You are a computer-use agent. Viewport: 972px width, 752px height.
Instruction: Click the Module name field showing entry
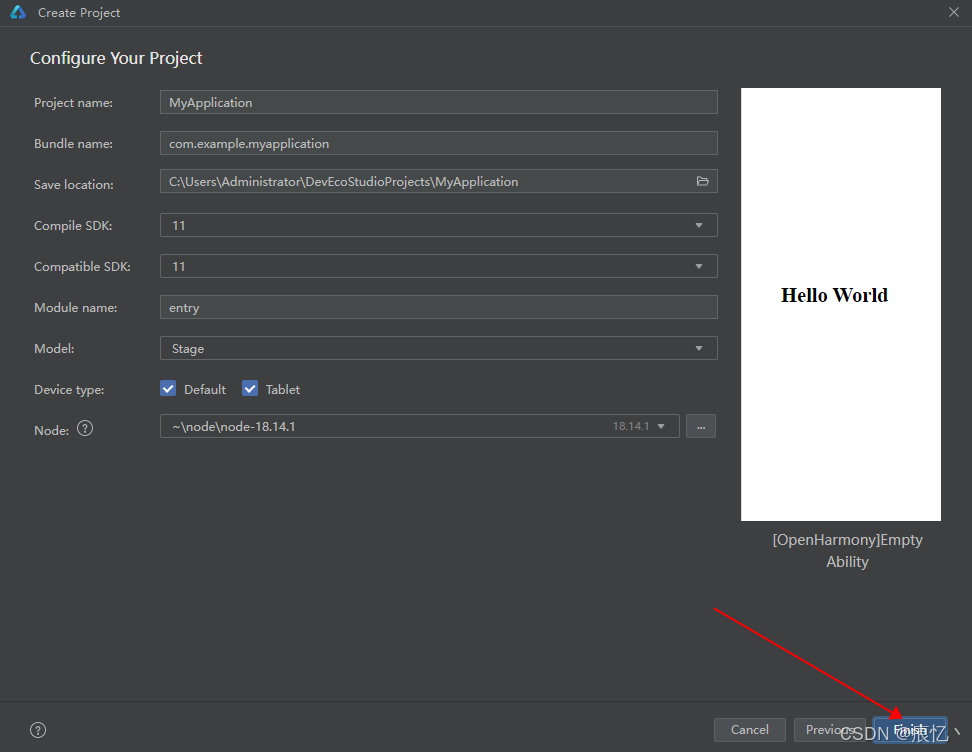click(438, 307)
